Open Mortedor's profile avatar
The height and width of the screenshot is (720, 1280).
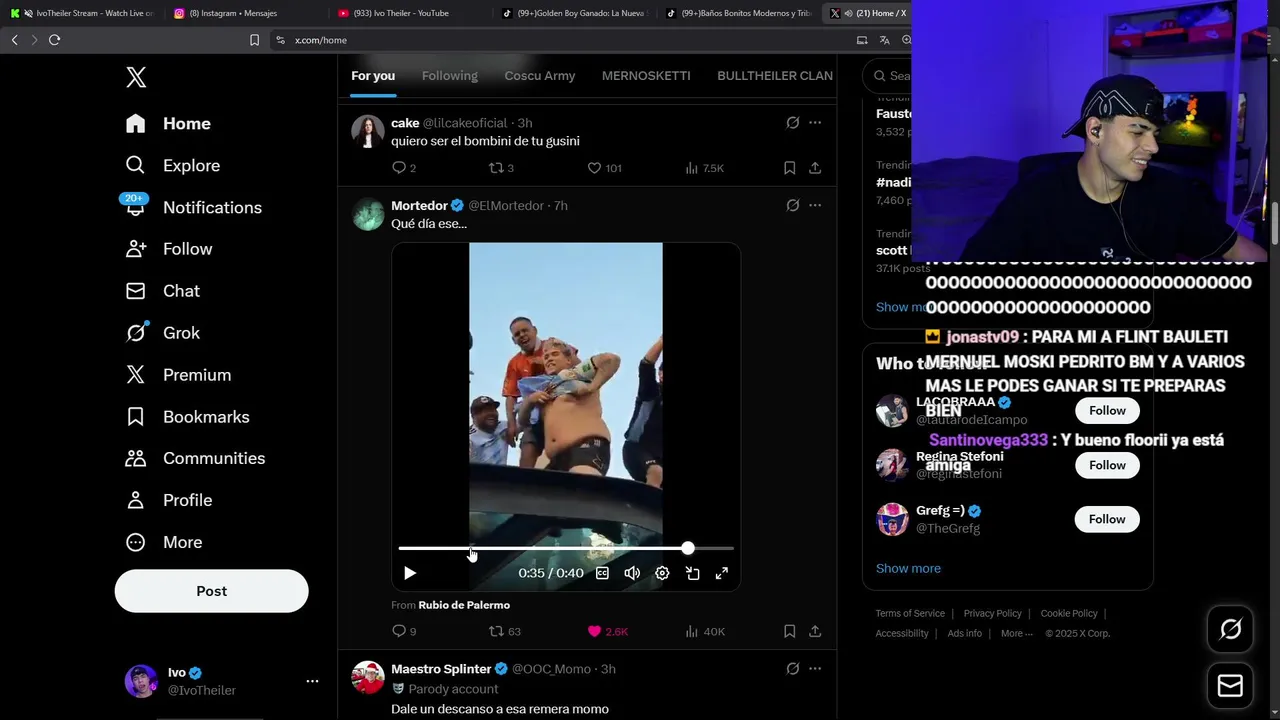368,214
